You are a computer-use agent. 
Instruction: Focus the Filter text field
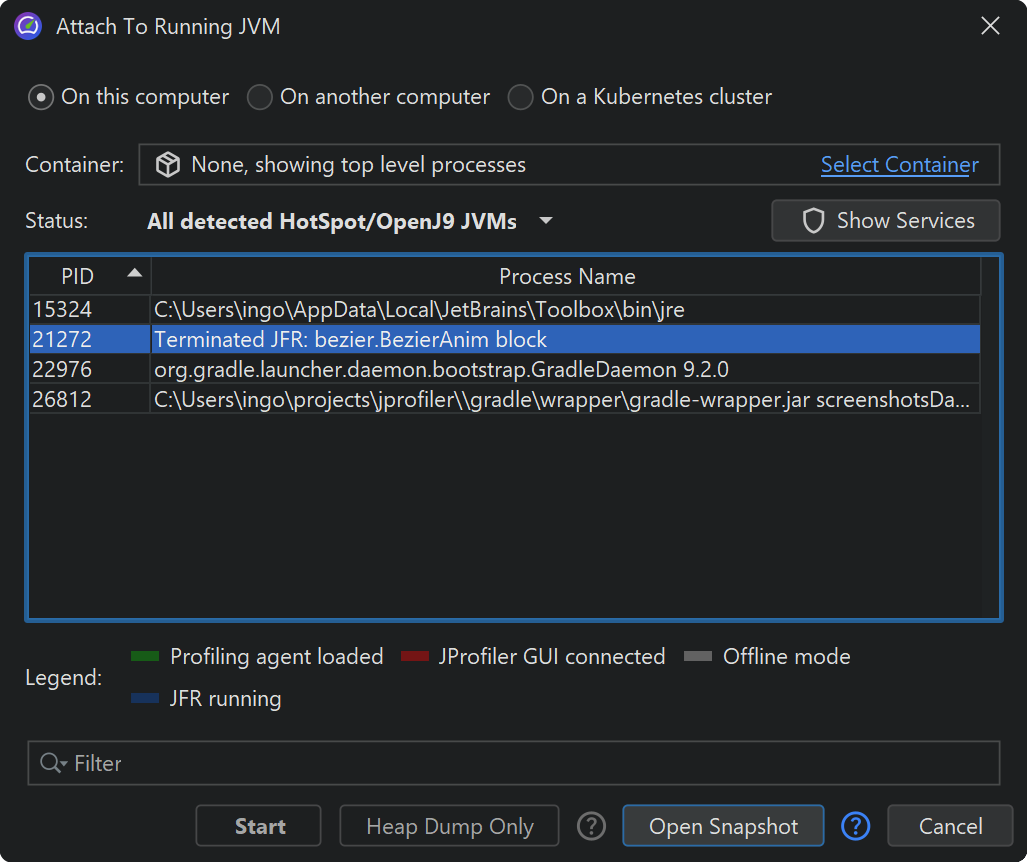click(530, 764)
